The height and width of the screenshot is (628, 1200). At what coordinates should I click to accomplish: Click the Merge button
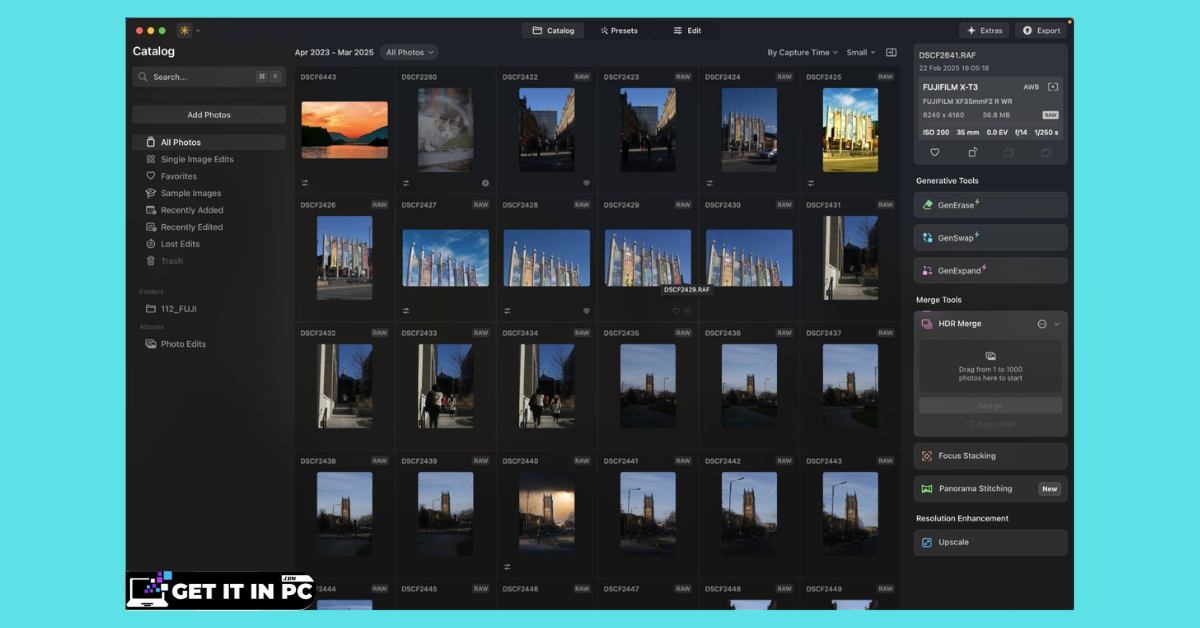pyautogui.click(x=990, y=406)
